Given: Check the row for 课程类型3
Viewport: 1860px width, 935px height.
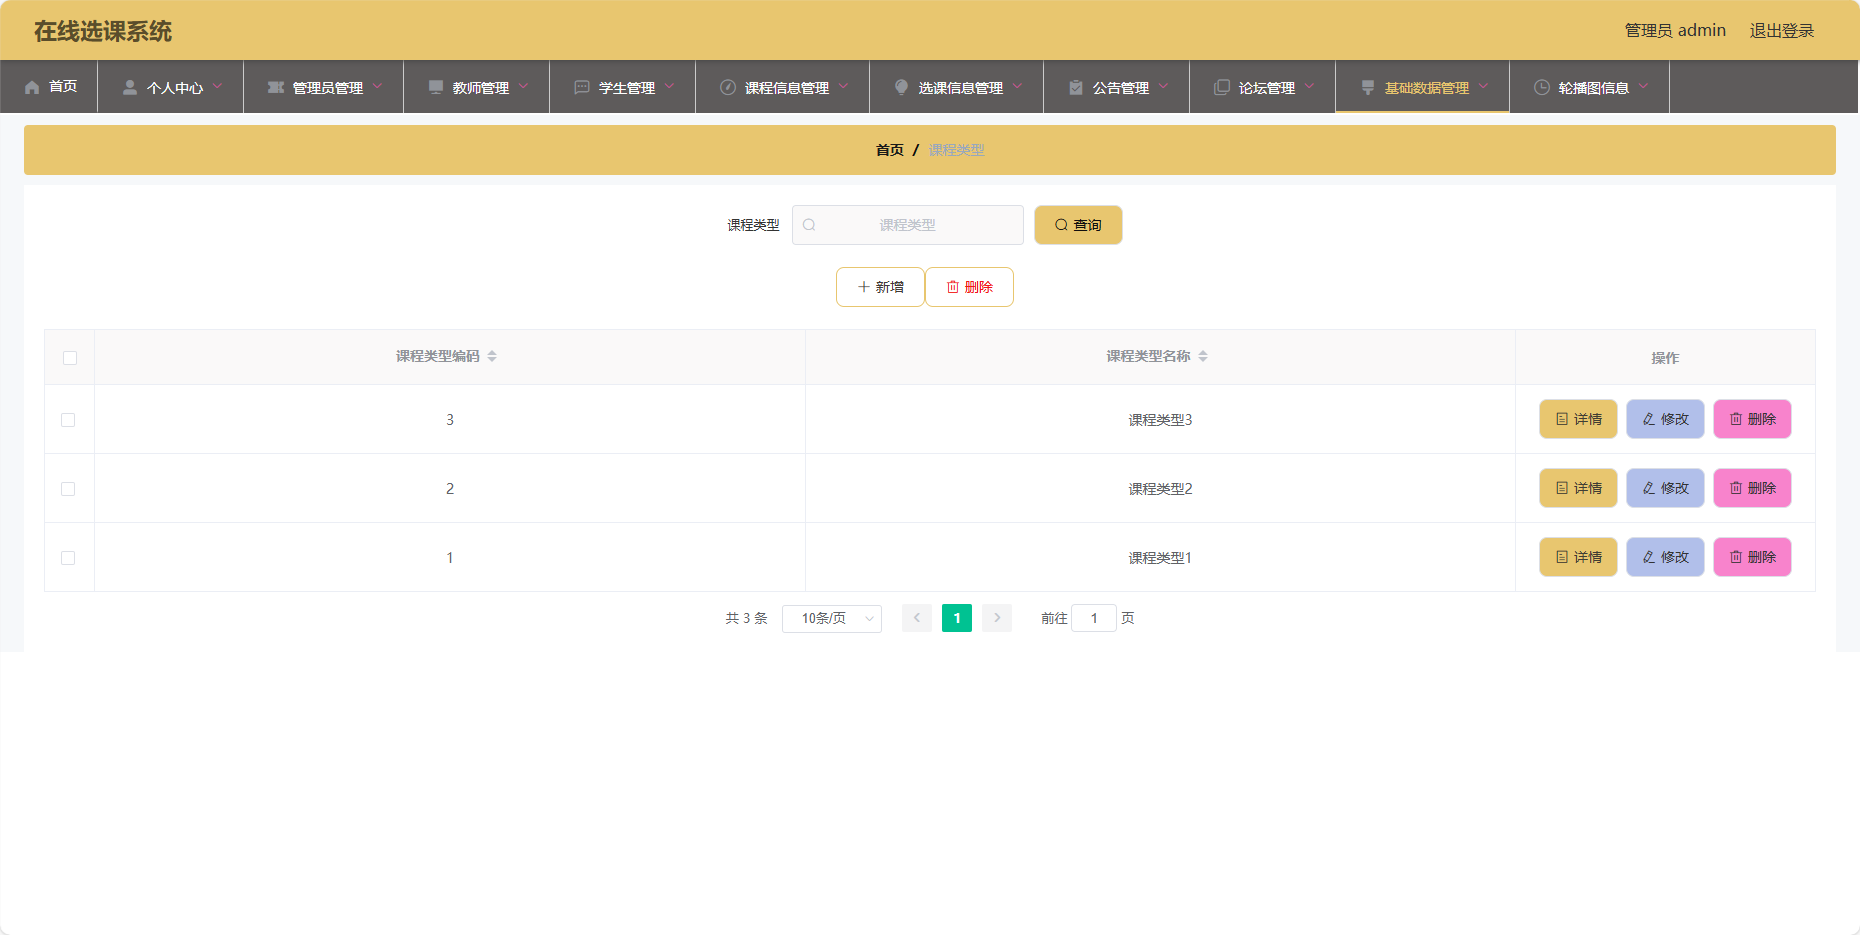Looking at the screenshot, I should tap(68, 420).
